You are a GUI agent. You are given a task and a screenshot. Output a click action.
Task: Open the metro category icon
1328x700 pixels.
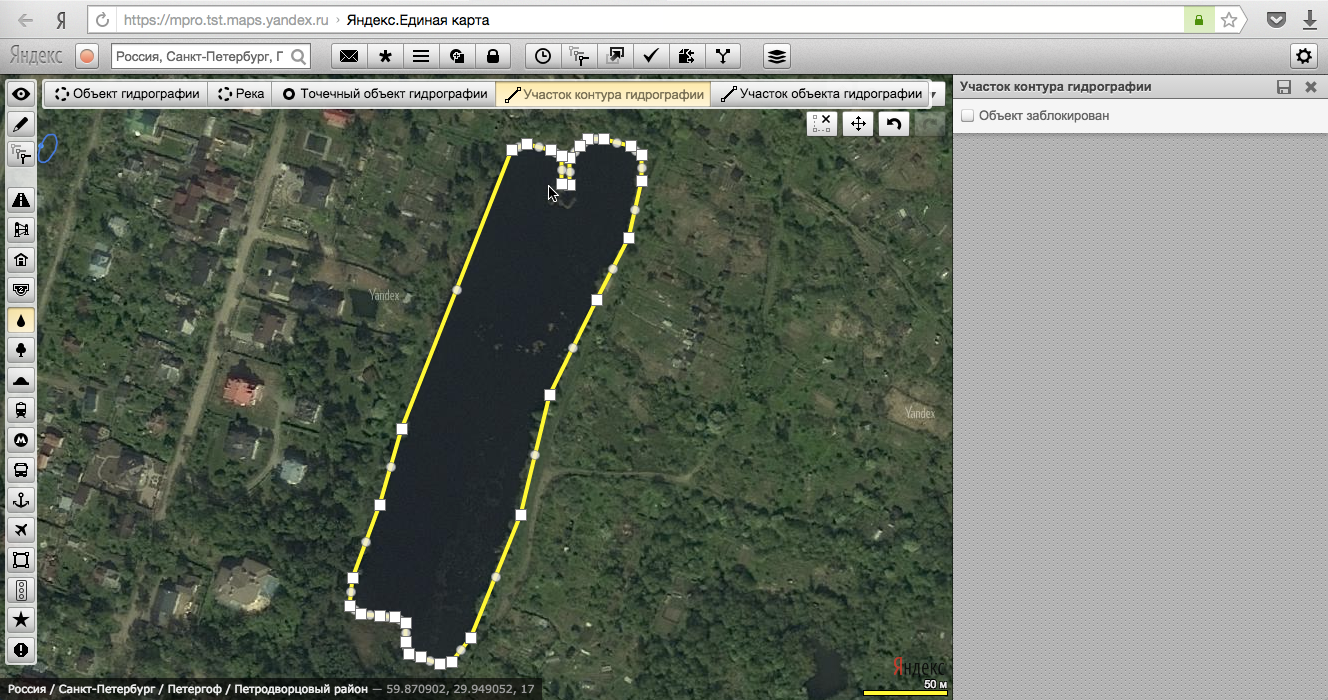tap(21, 440)
